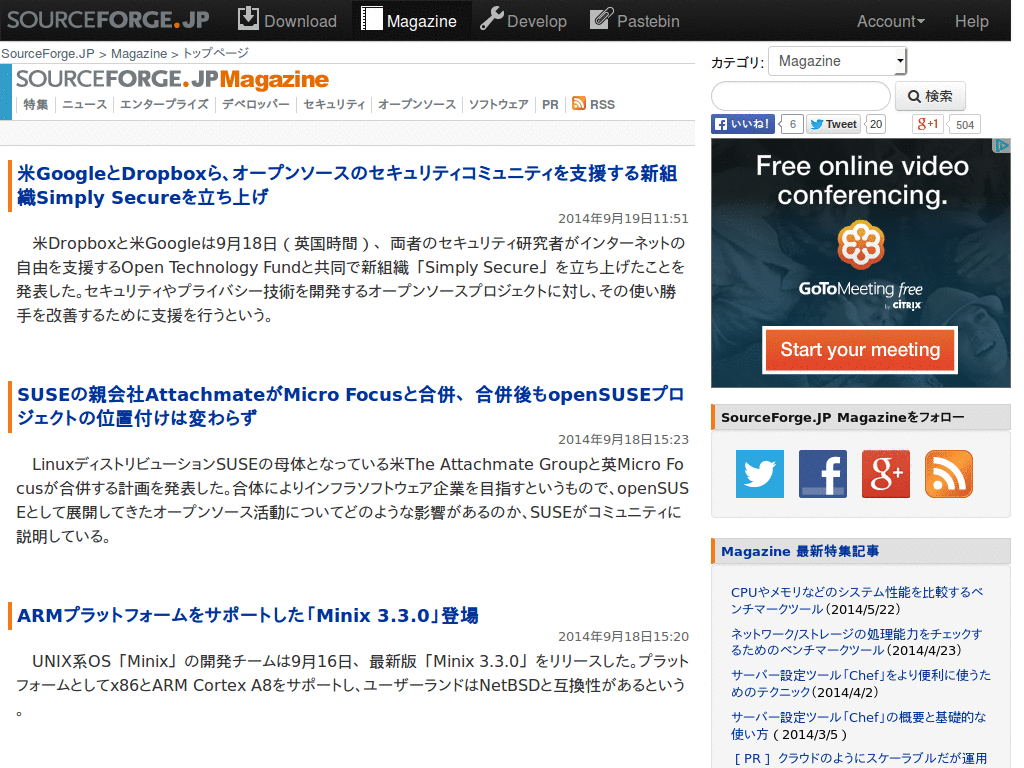The width and height of the screenshot is (1024, 768).
Task: Open ネットワーク/ストレージ benchmark feature link
Action: [x=856, y=642]
